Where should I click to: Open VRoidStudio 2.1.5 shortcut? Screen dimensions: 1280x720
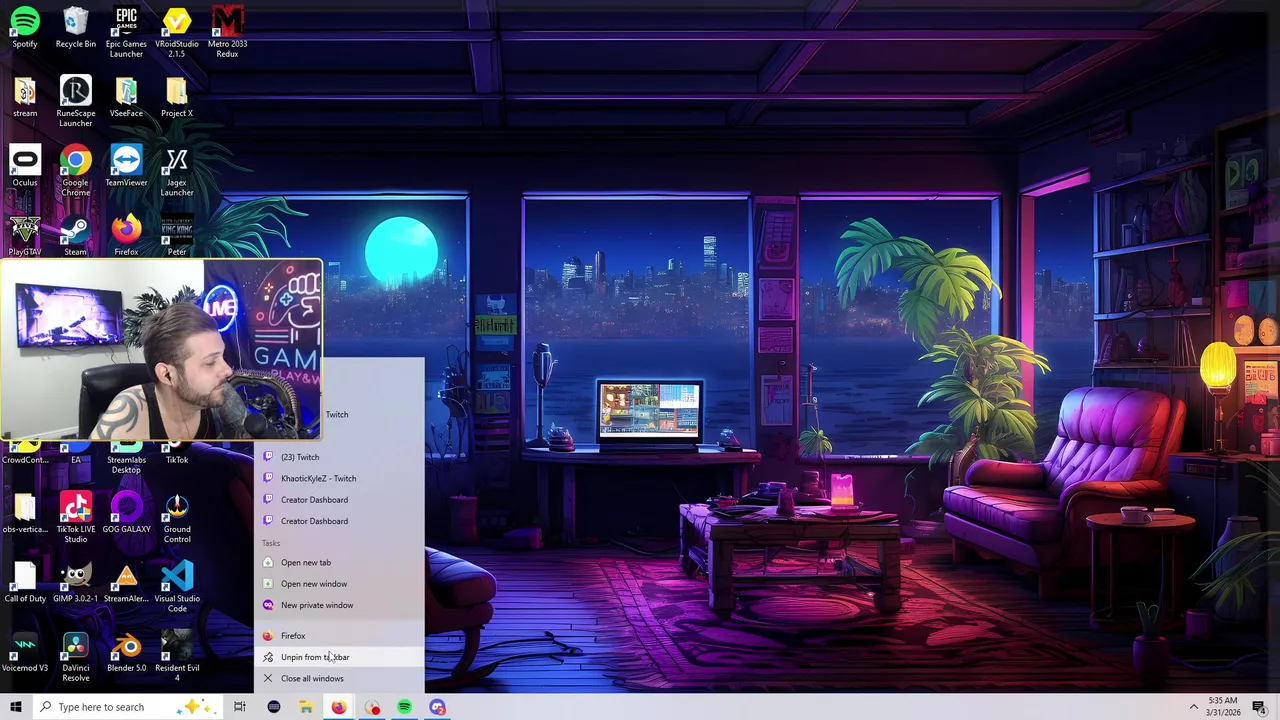(x=177, y=32)
